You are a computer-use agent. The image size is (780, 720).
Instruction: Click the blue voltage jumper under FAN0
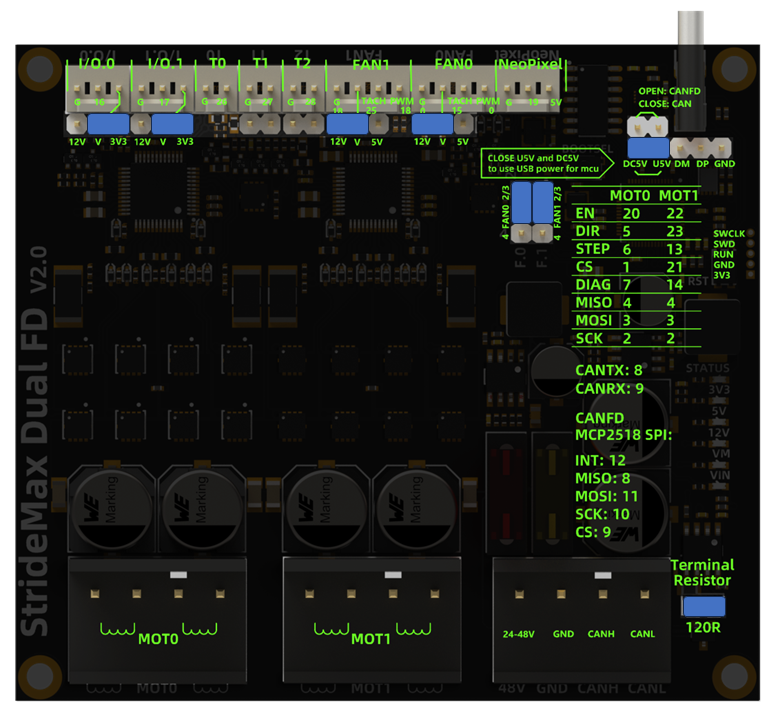coord(432,124)
